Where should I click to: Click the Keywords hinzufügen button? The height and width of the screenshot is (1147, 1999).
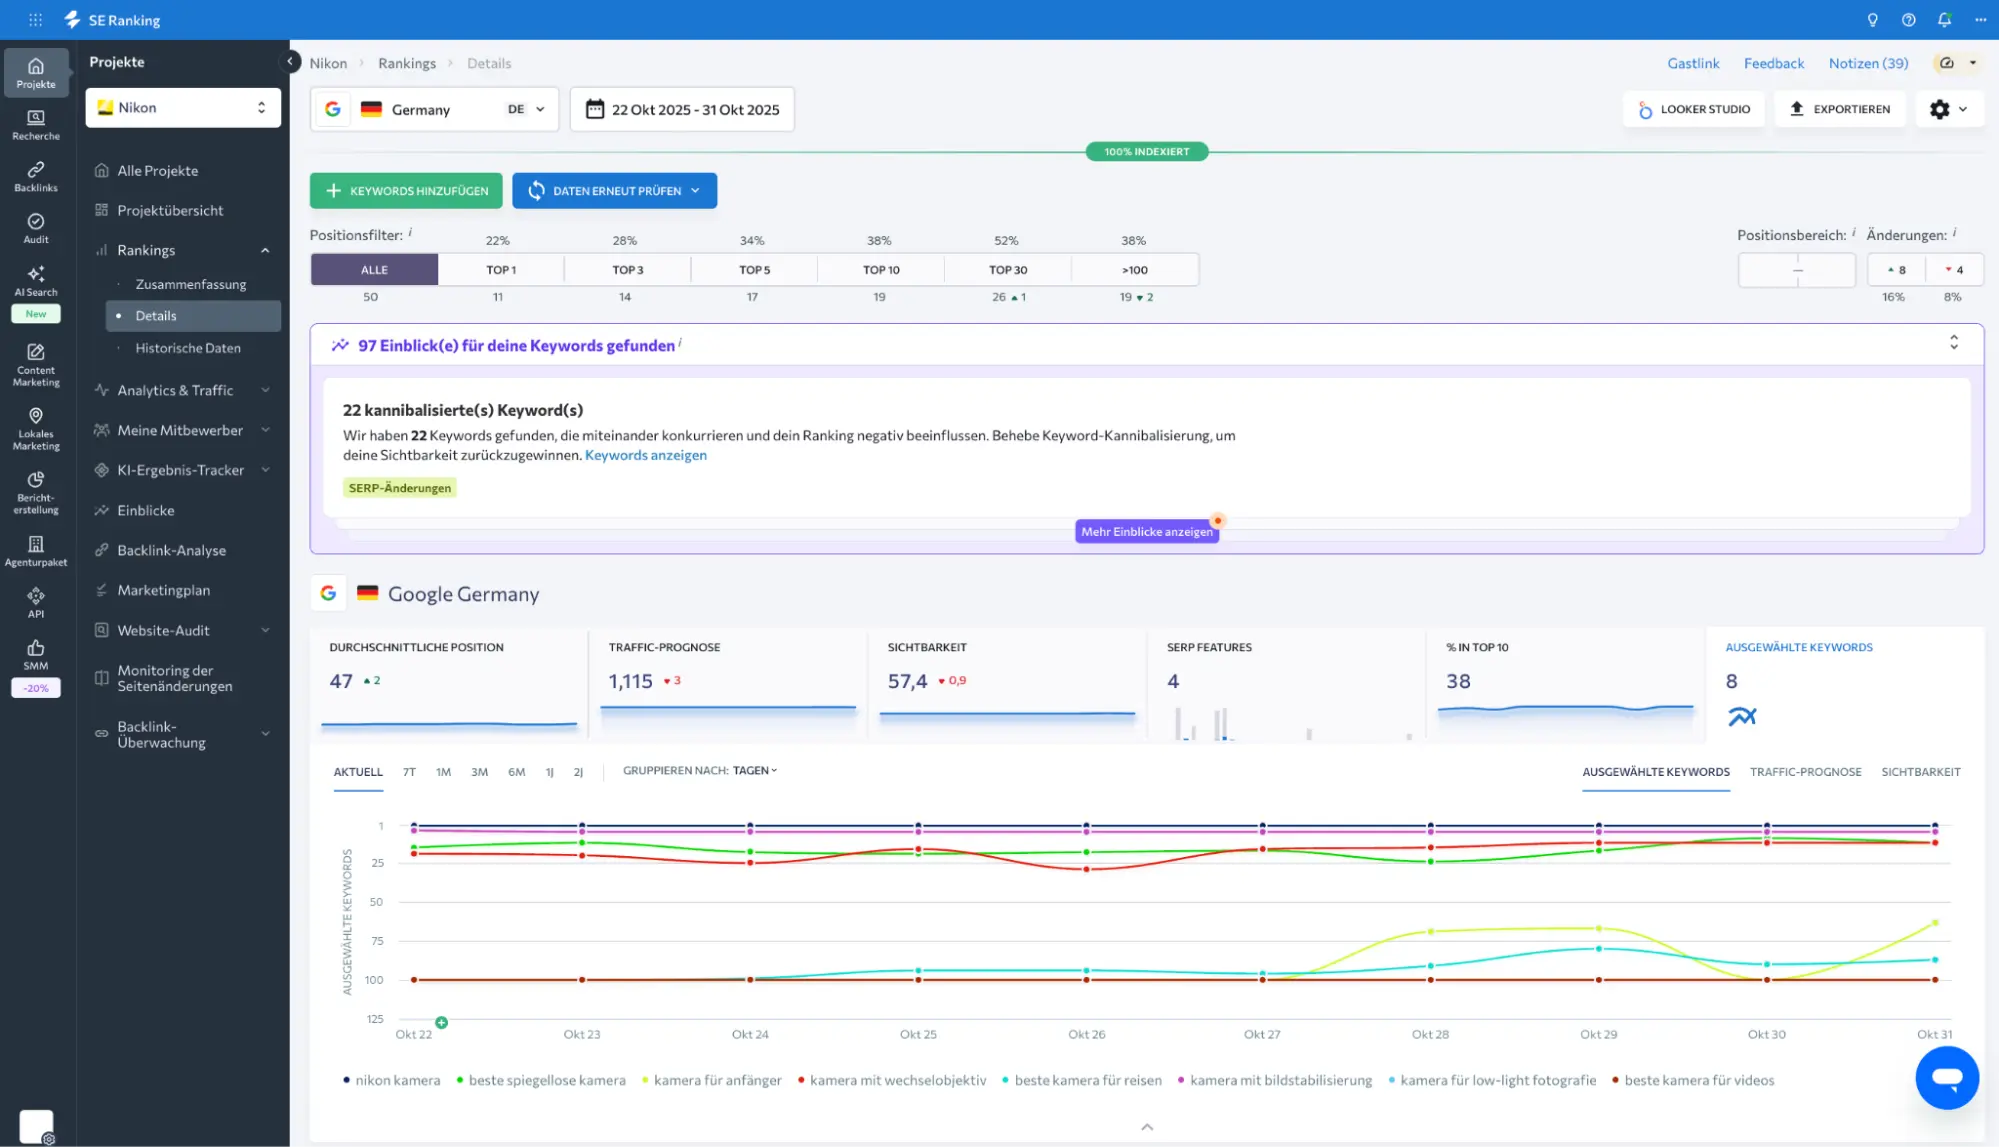(405, 190)
